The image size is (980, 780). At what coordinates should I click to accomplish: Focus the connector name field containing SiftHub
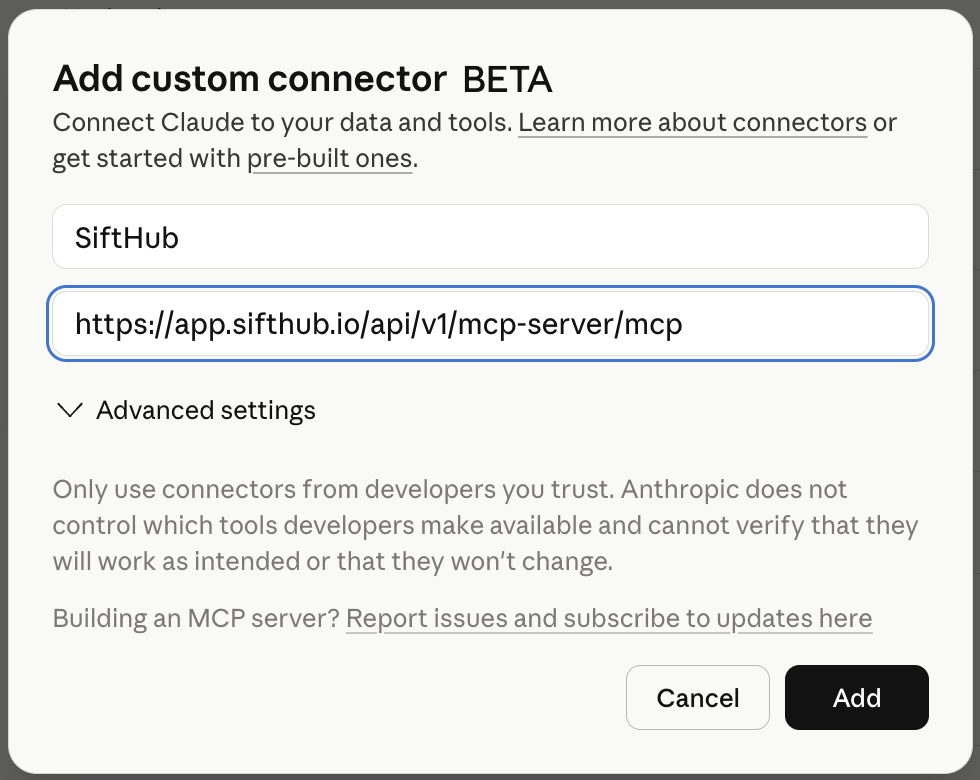point(490,237)
